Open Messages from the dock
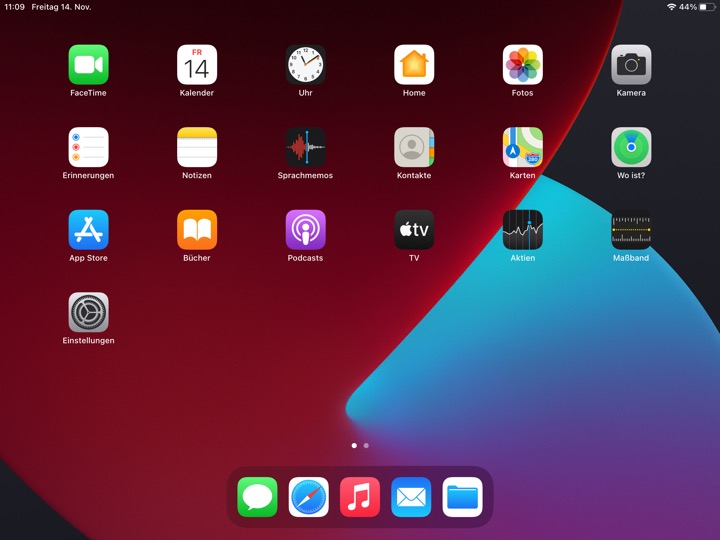This screenshot has width=720, height=540. pyautogui.click(x=257, y=497)
